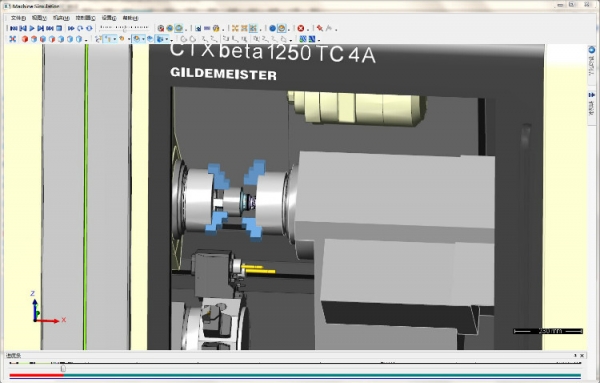Click the pin button of the progress panel
This screenshot has width=600, height=383.
(575, 355)
